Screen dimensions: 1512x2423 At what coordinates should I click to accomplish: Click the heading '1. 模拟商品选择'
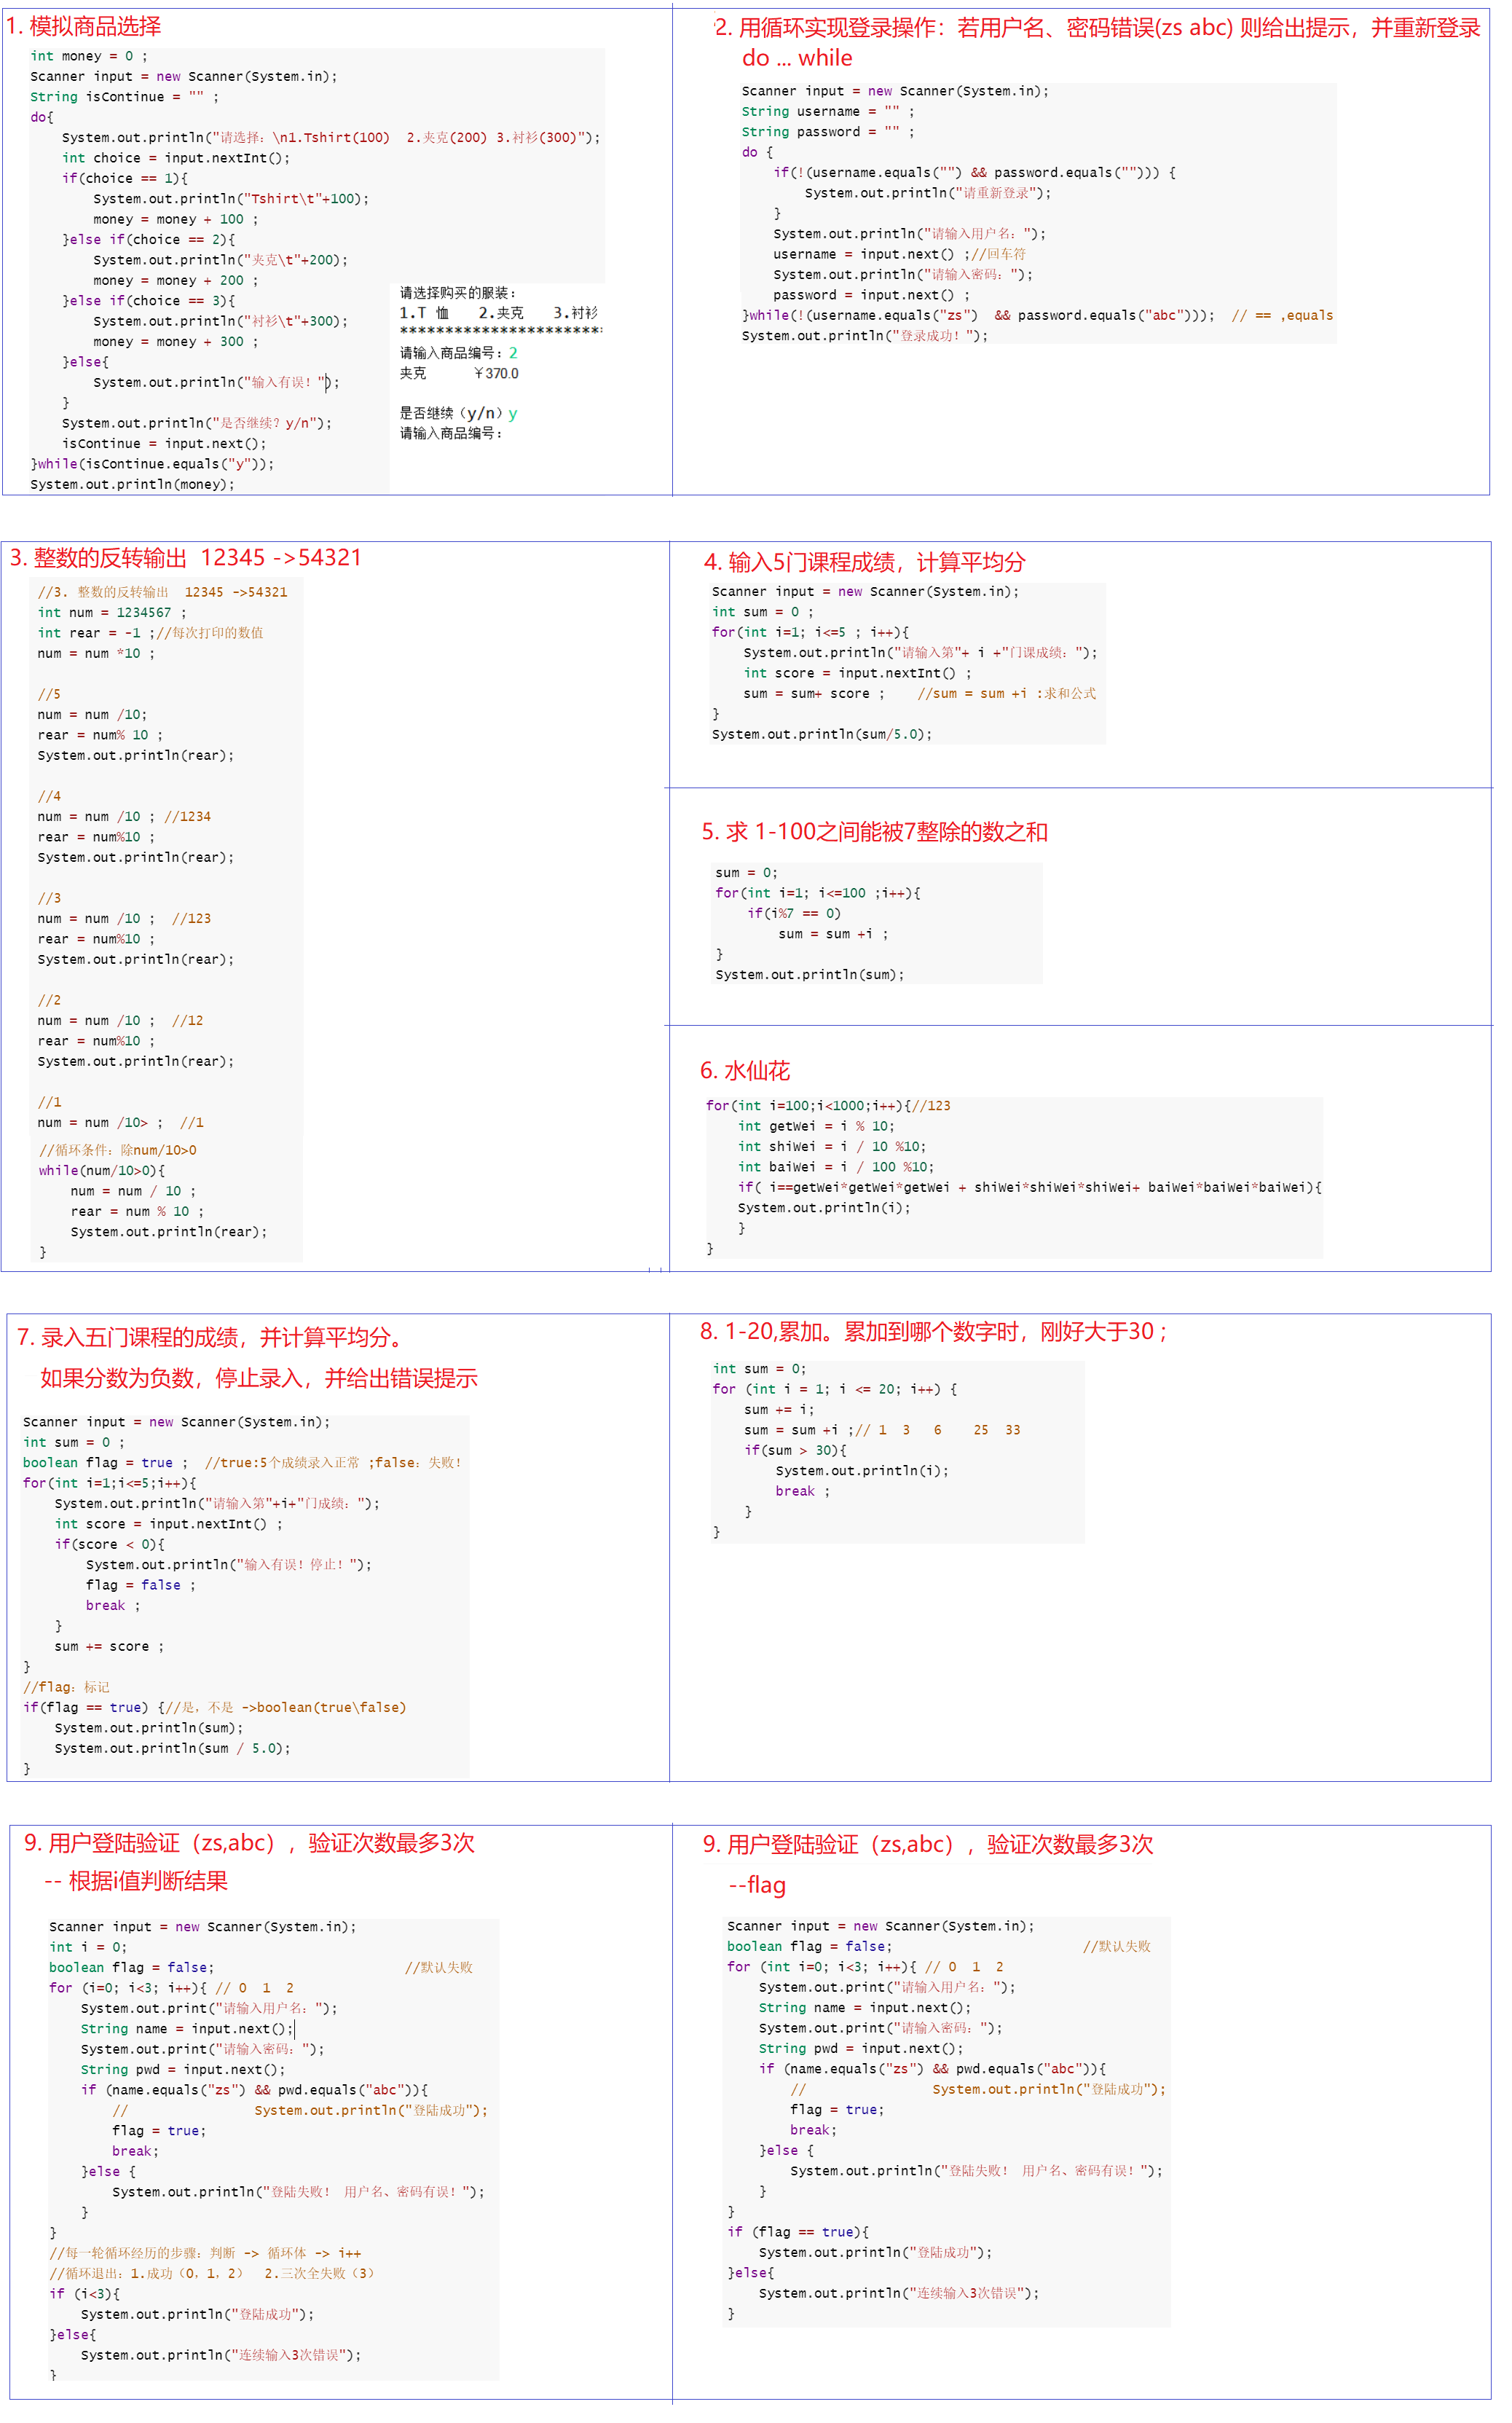pos(84,27)
